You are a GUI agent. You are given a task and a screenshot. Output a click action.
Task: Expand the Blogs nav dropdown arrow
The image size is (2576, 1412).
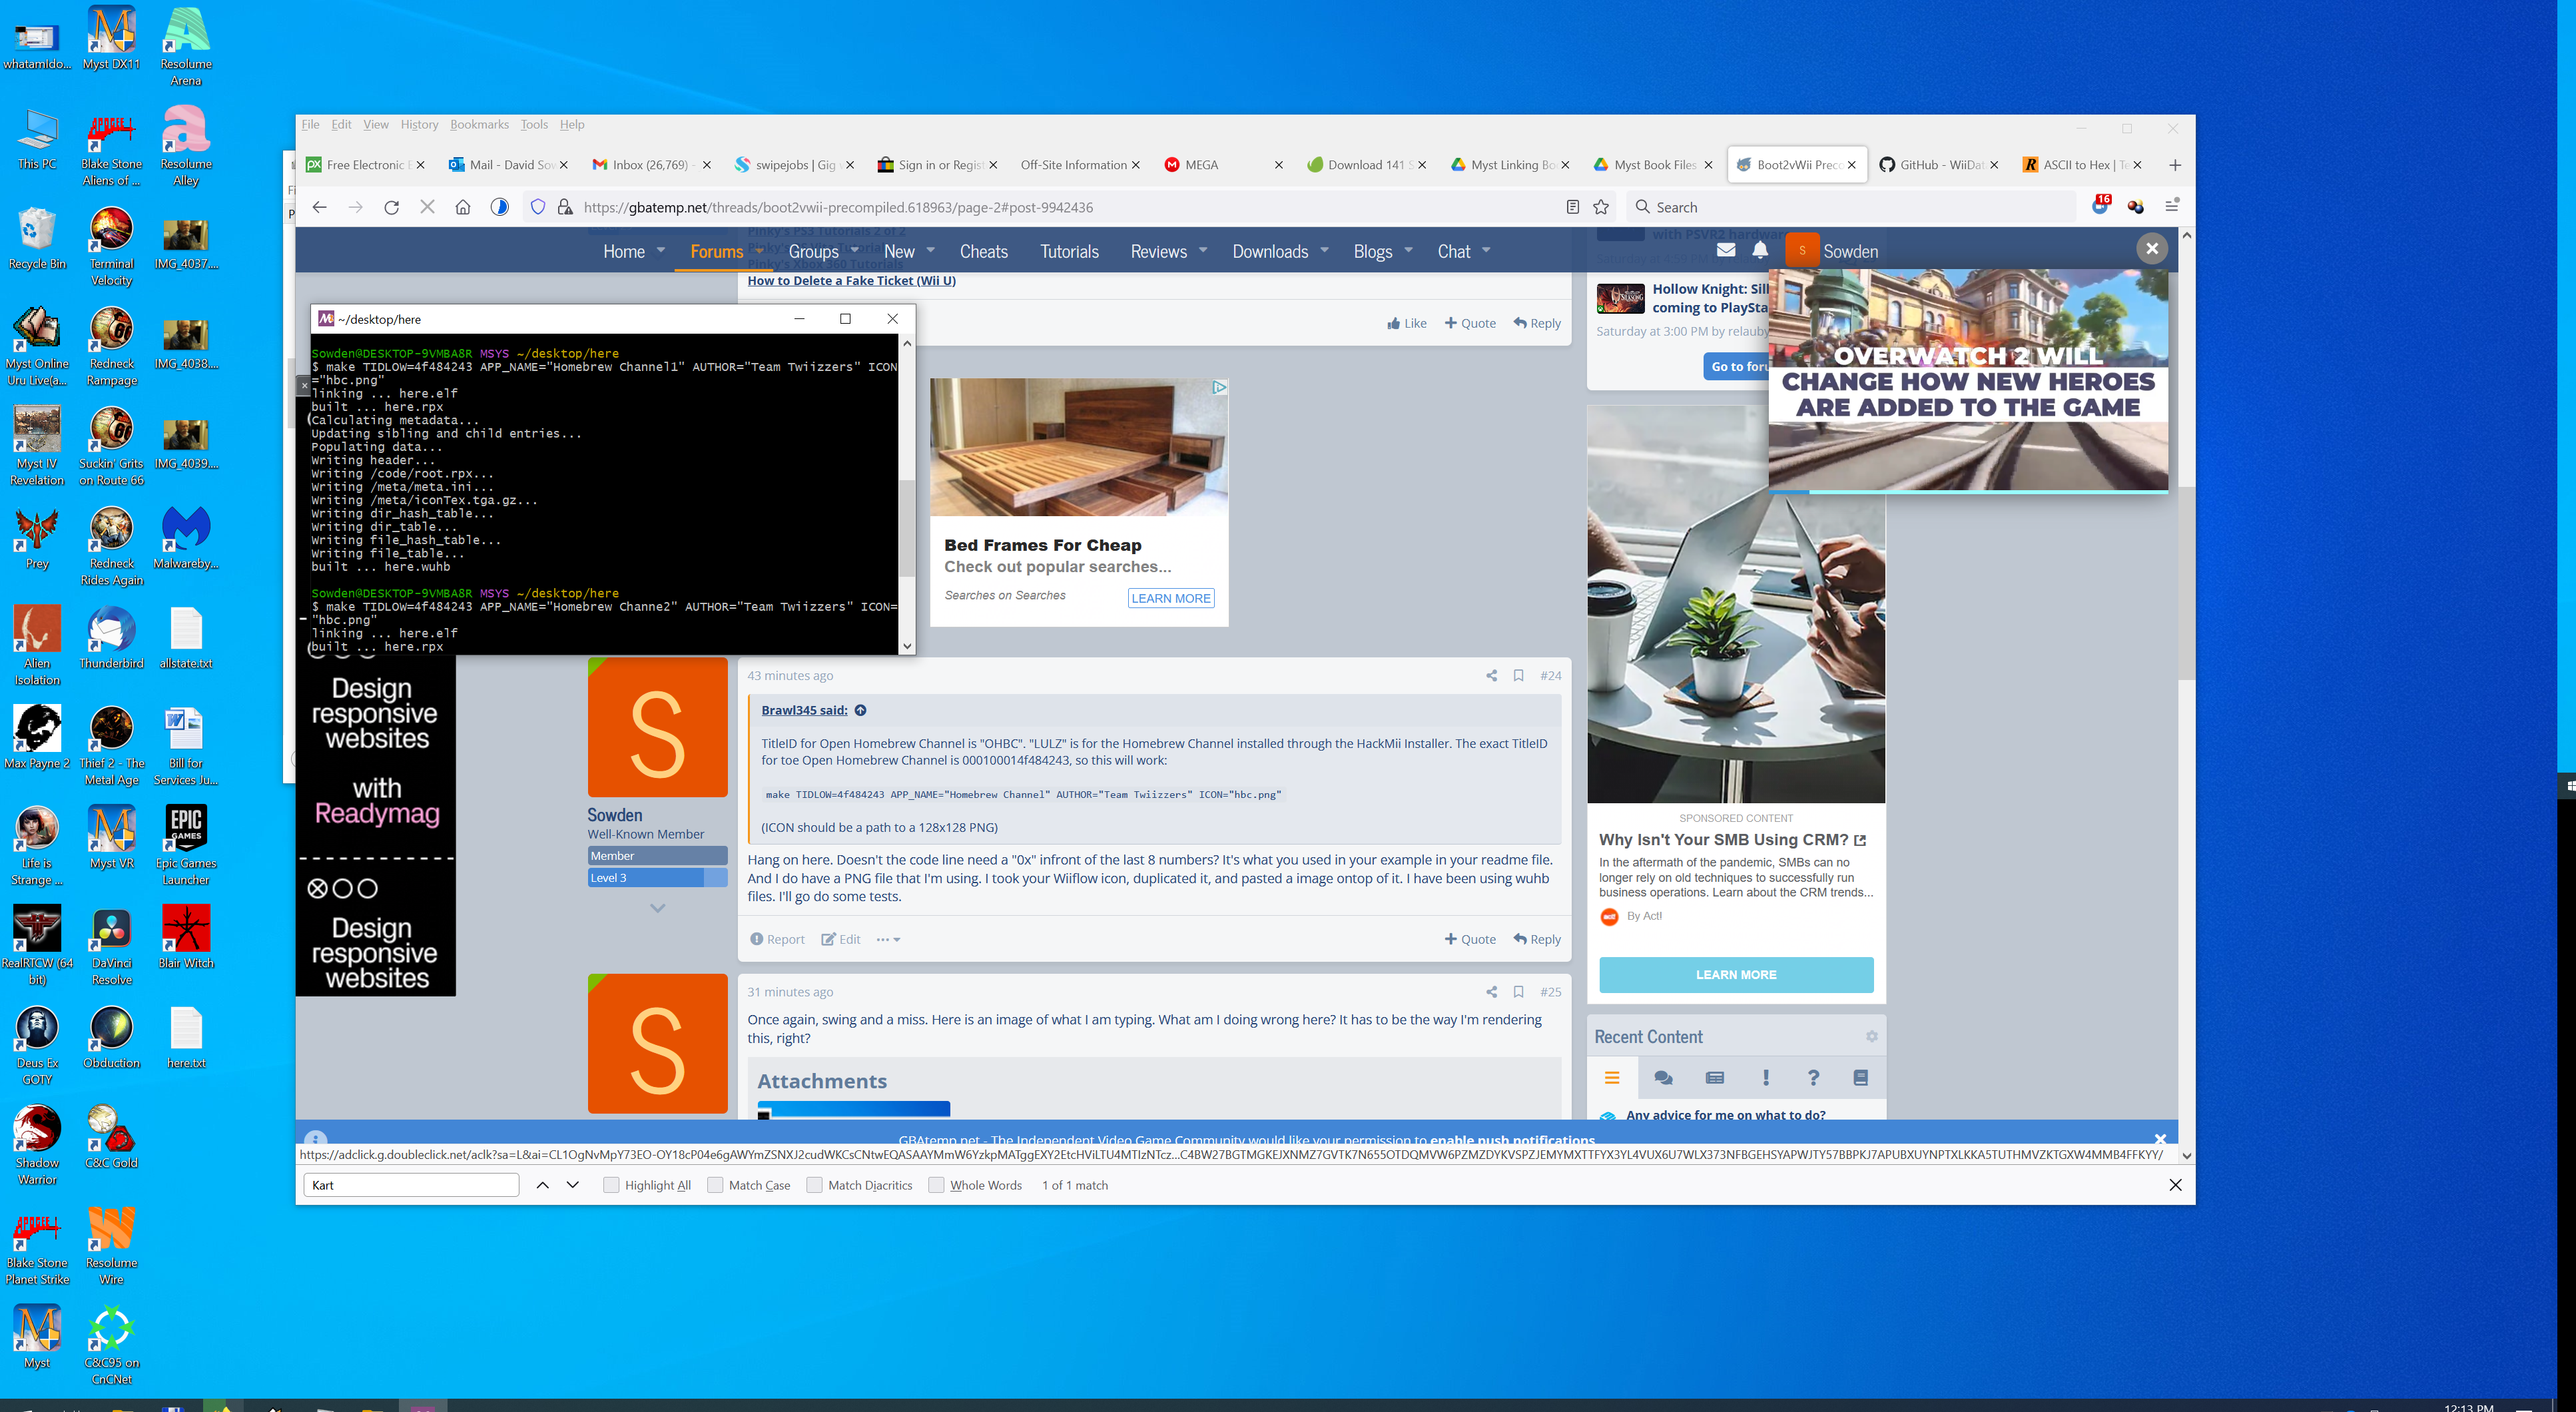pyautogui.click(x=1408, y=250)
